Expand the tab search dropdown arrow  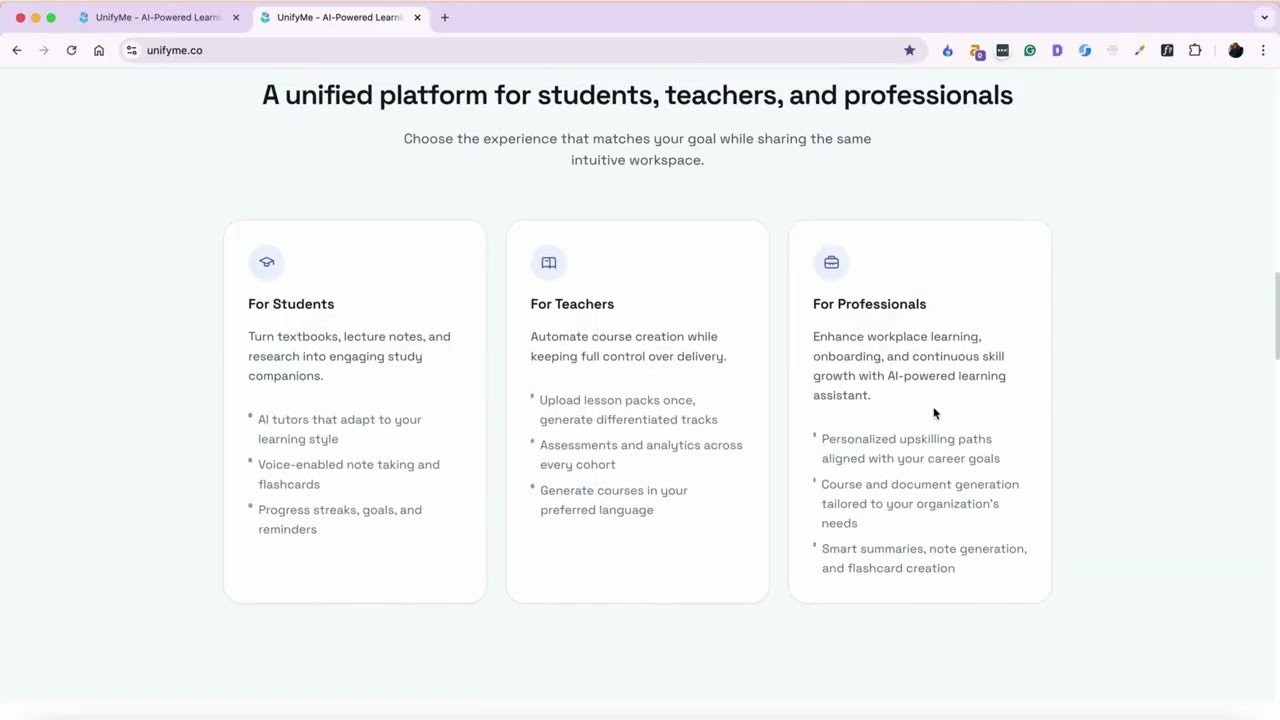point(1264,17)
